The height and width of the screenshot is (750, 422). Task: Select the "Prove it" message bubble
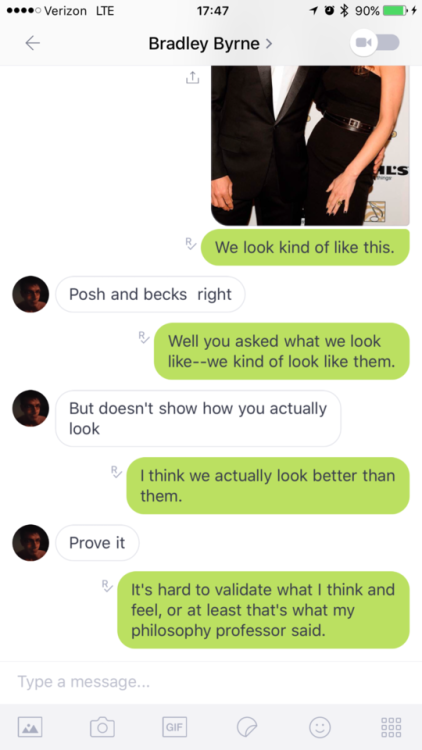coord(98,542)
